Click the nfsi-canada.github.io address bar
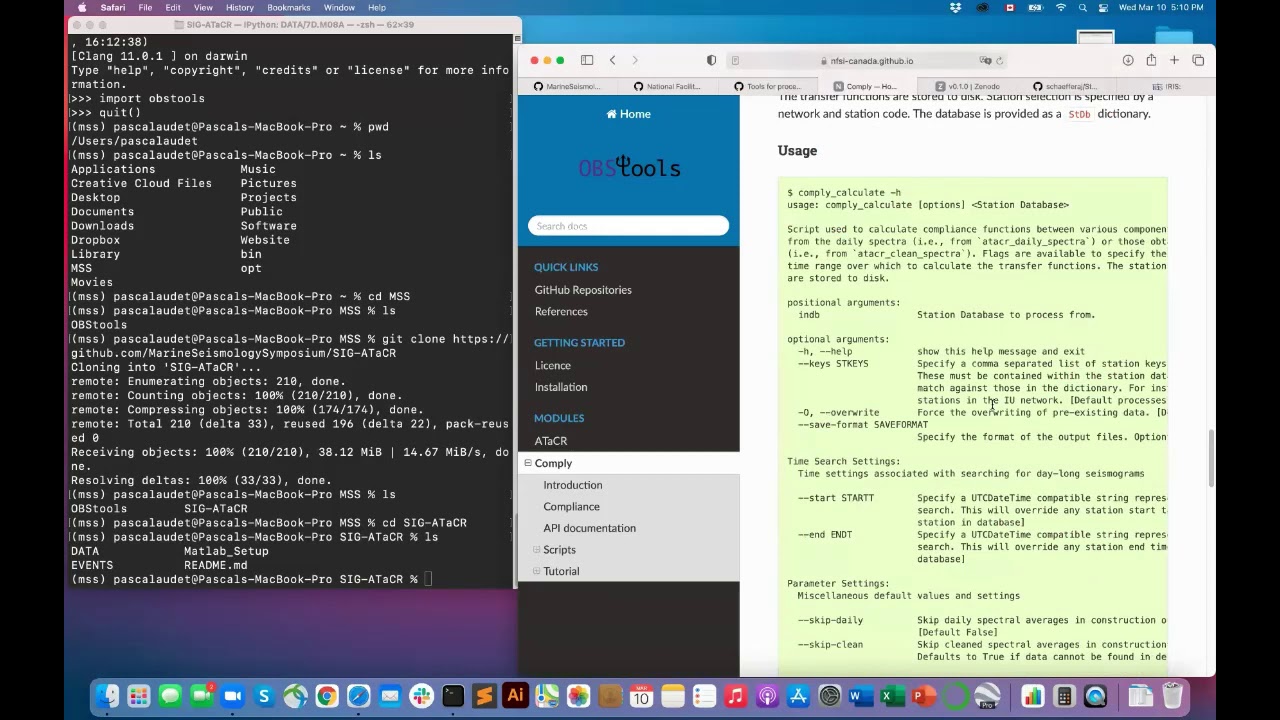The height and width of the screenshot is (720, 1280). click(x=866, y=61)
